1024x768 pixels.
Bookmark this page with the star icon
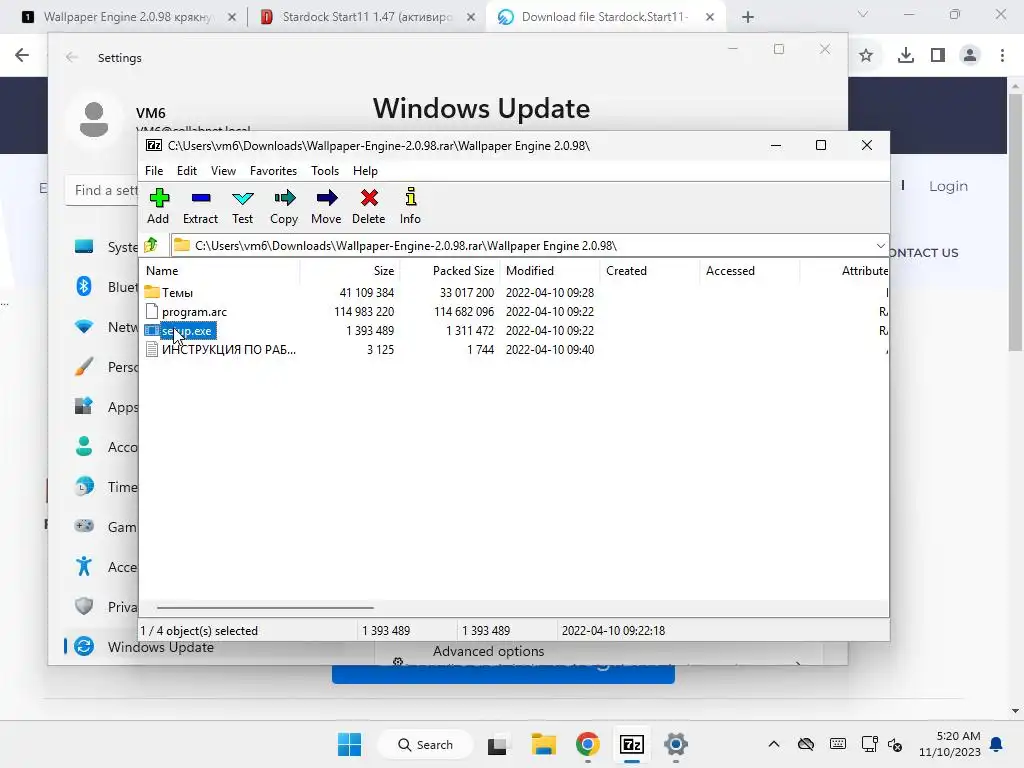pos(866,56)
